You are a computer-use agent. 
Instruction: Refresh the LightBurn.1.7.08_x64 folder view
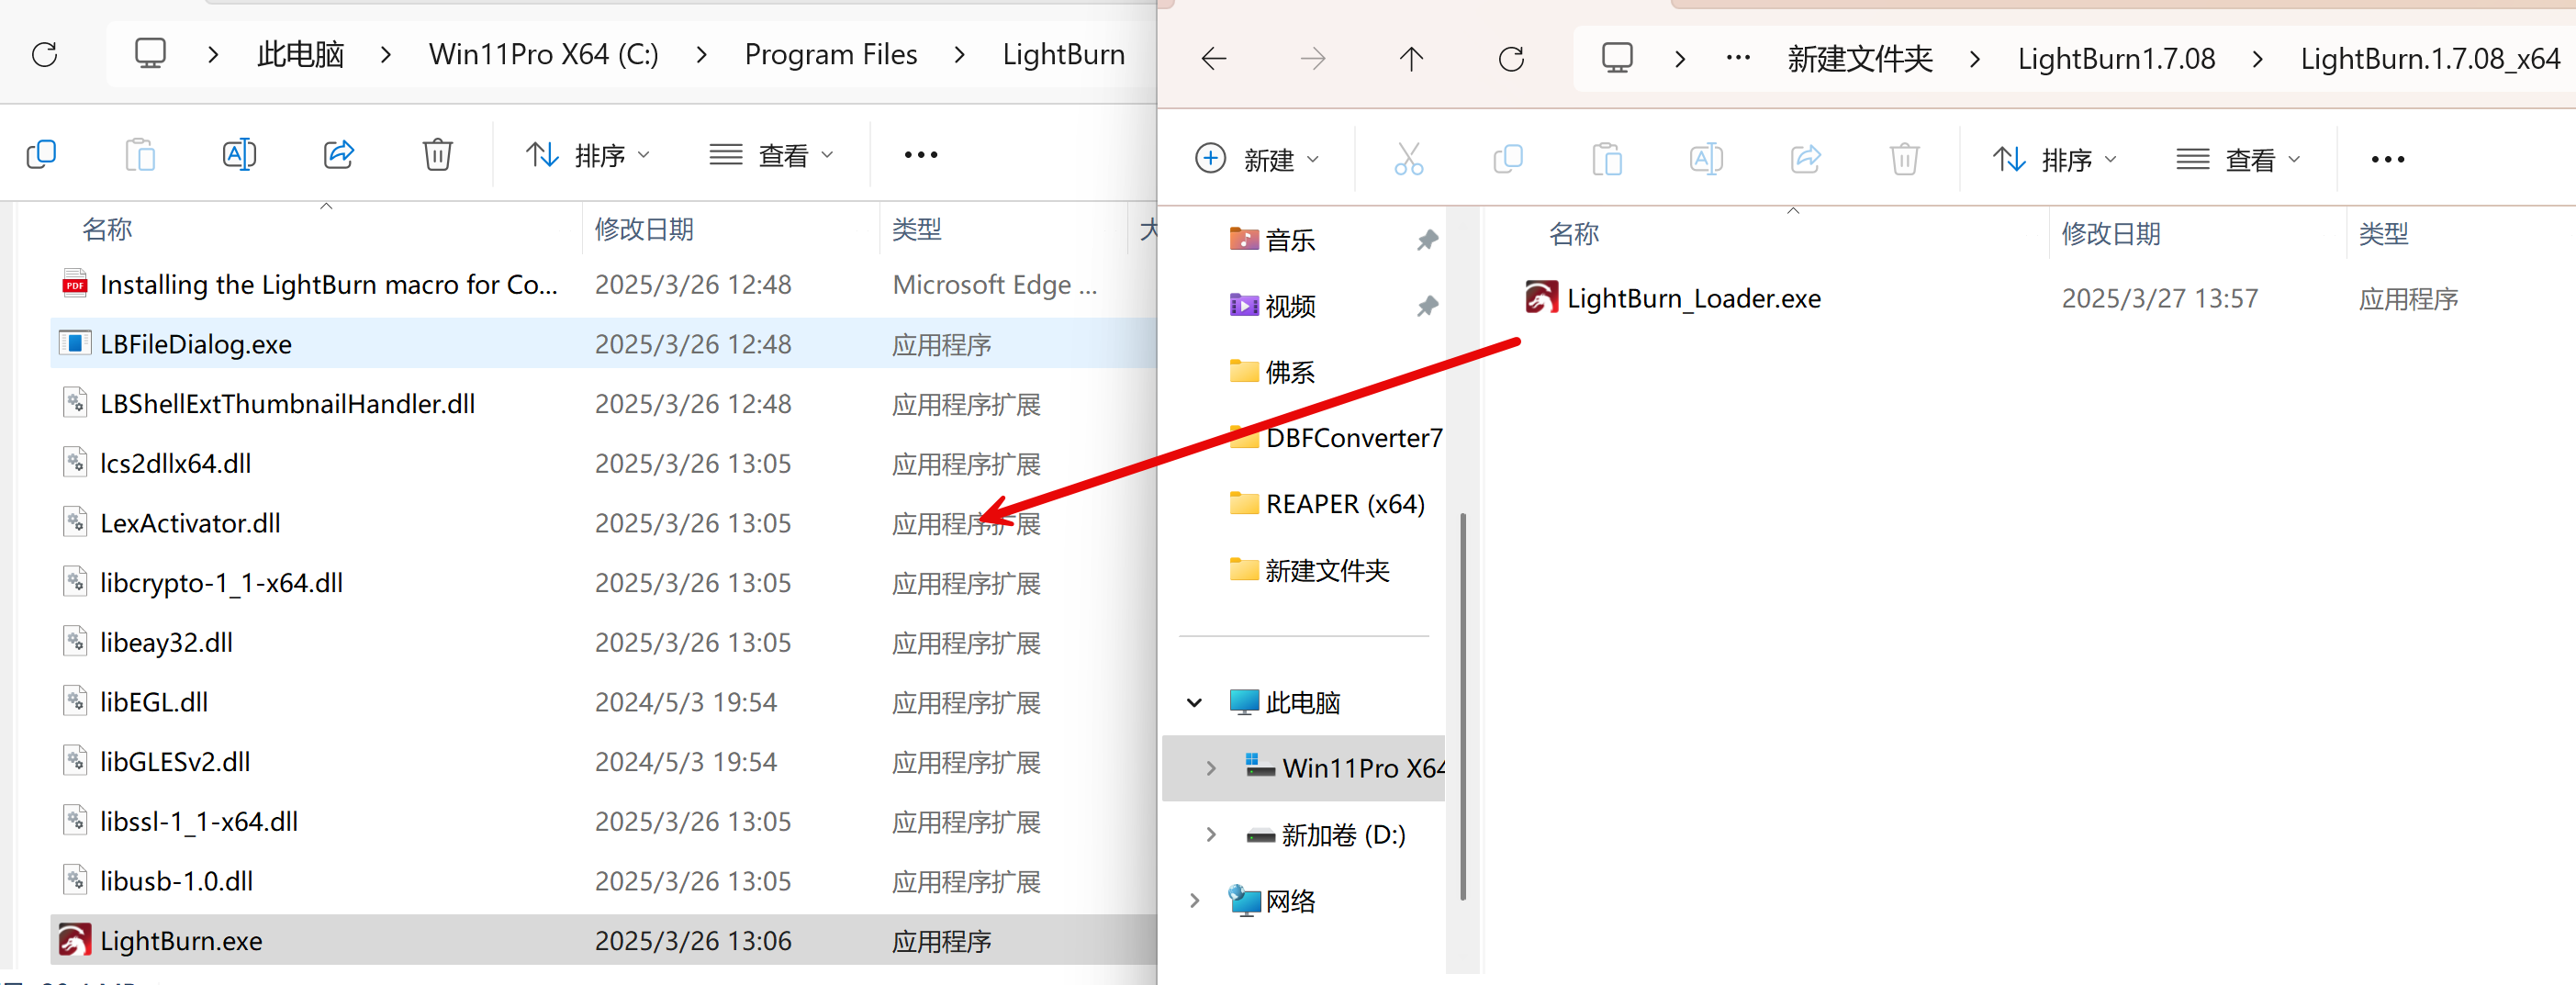point(1511,59)
